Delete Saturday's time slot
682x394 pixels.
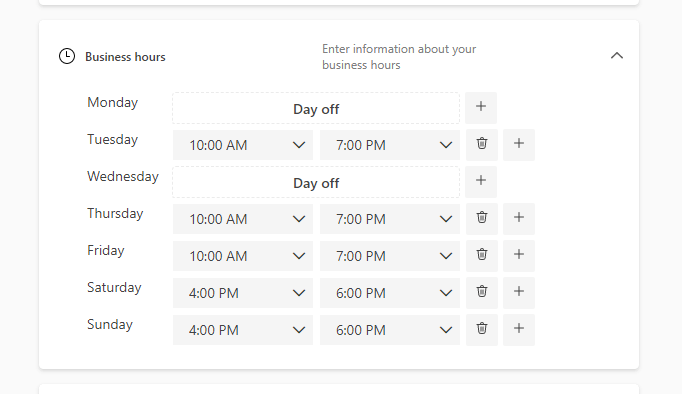pyautogui.click(x=481, y=293)
